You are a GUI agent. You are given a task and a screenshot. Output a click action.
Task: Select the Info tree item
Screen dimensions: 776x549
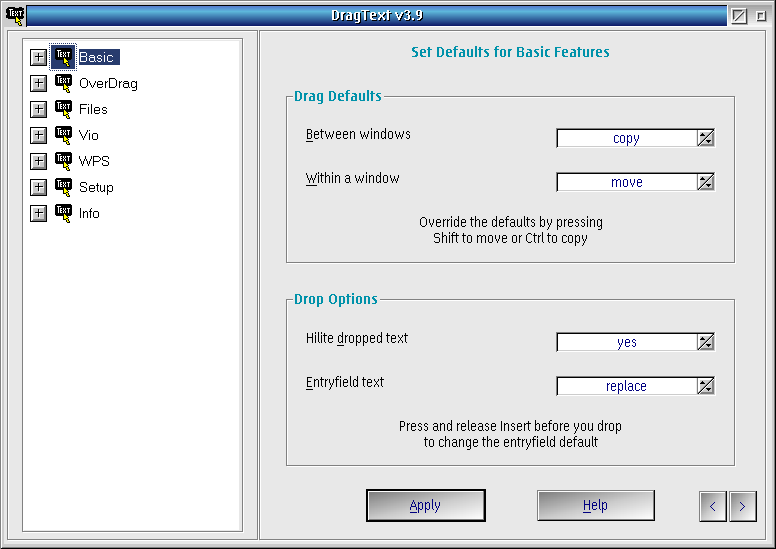coord(89,213)
